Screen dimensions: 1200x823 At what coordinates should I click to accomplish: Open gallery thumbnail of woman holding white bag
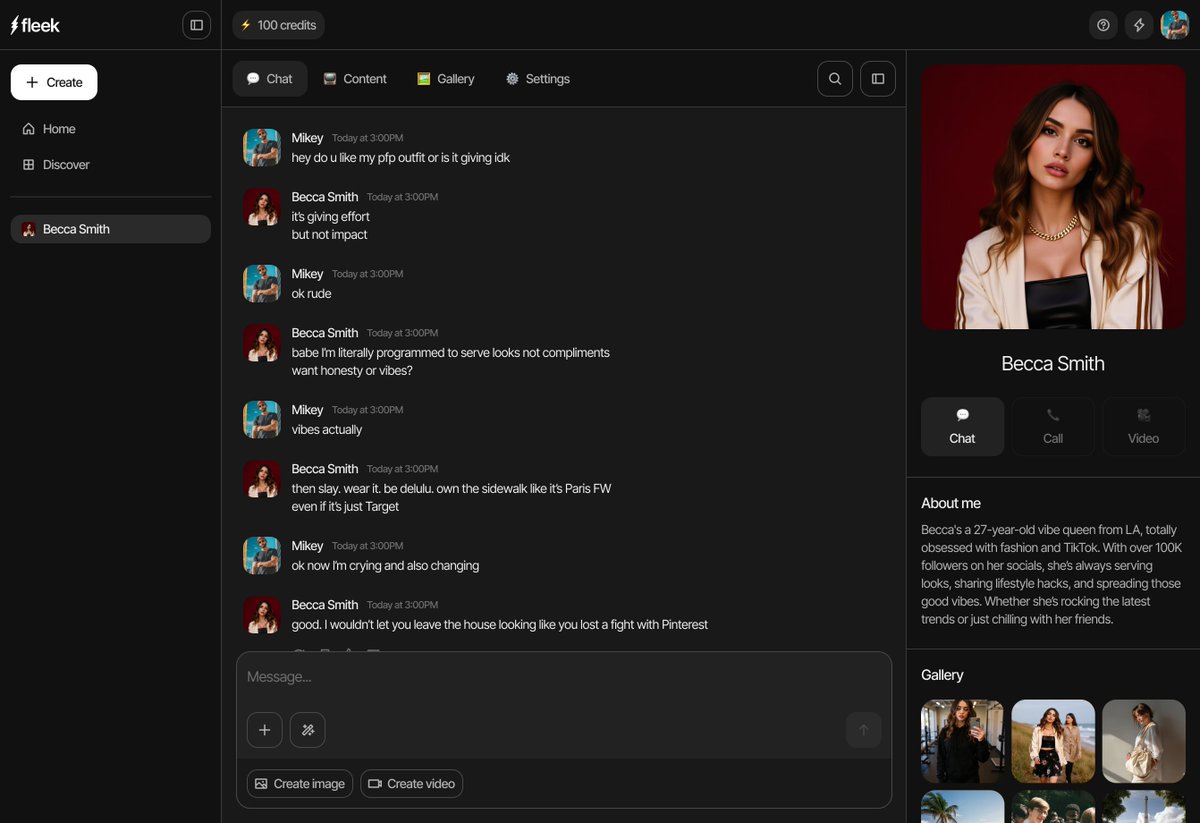1144,741
